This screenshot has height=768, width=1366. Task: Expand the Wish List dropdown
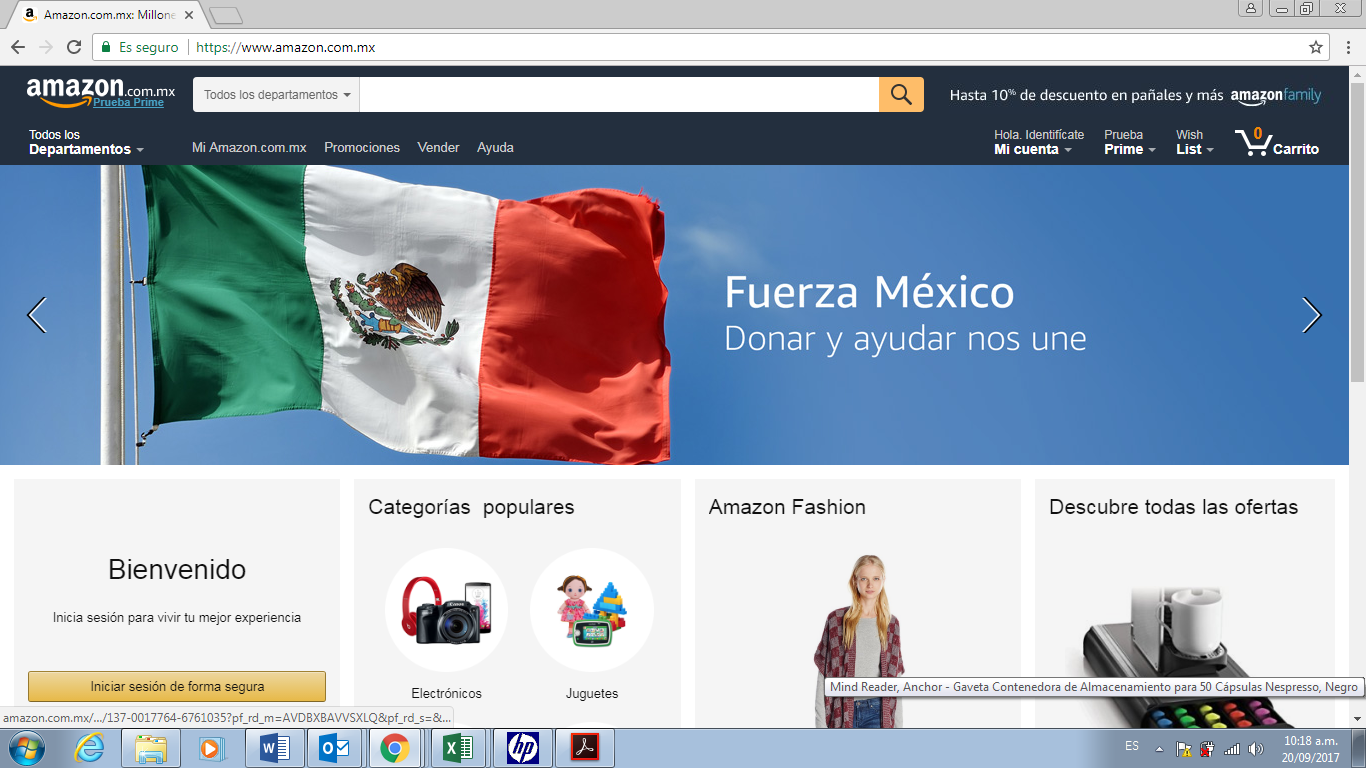click(1194, 142)
